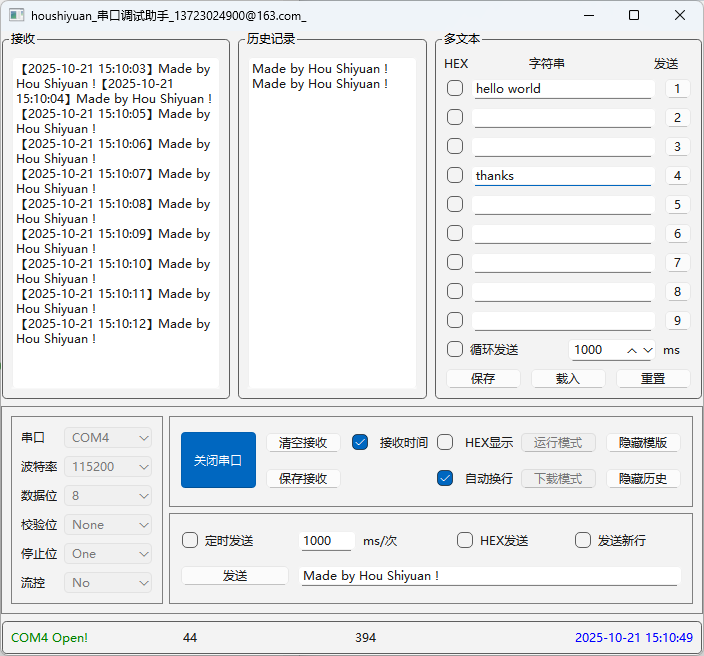Viewport: 704px width, 656px height.
Task: Send row 1 with button 1
Action: 677,89
